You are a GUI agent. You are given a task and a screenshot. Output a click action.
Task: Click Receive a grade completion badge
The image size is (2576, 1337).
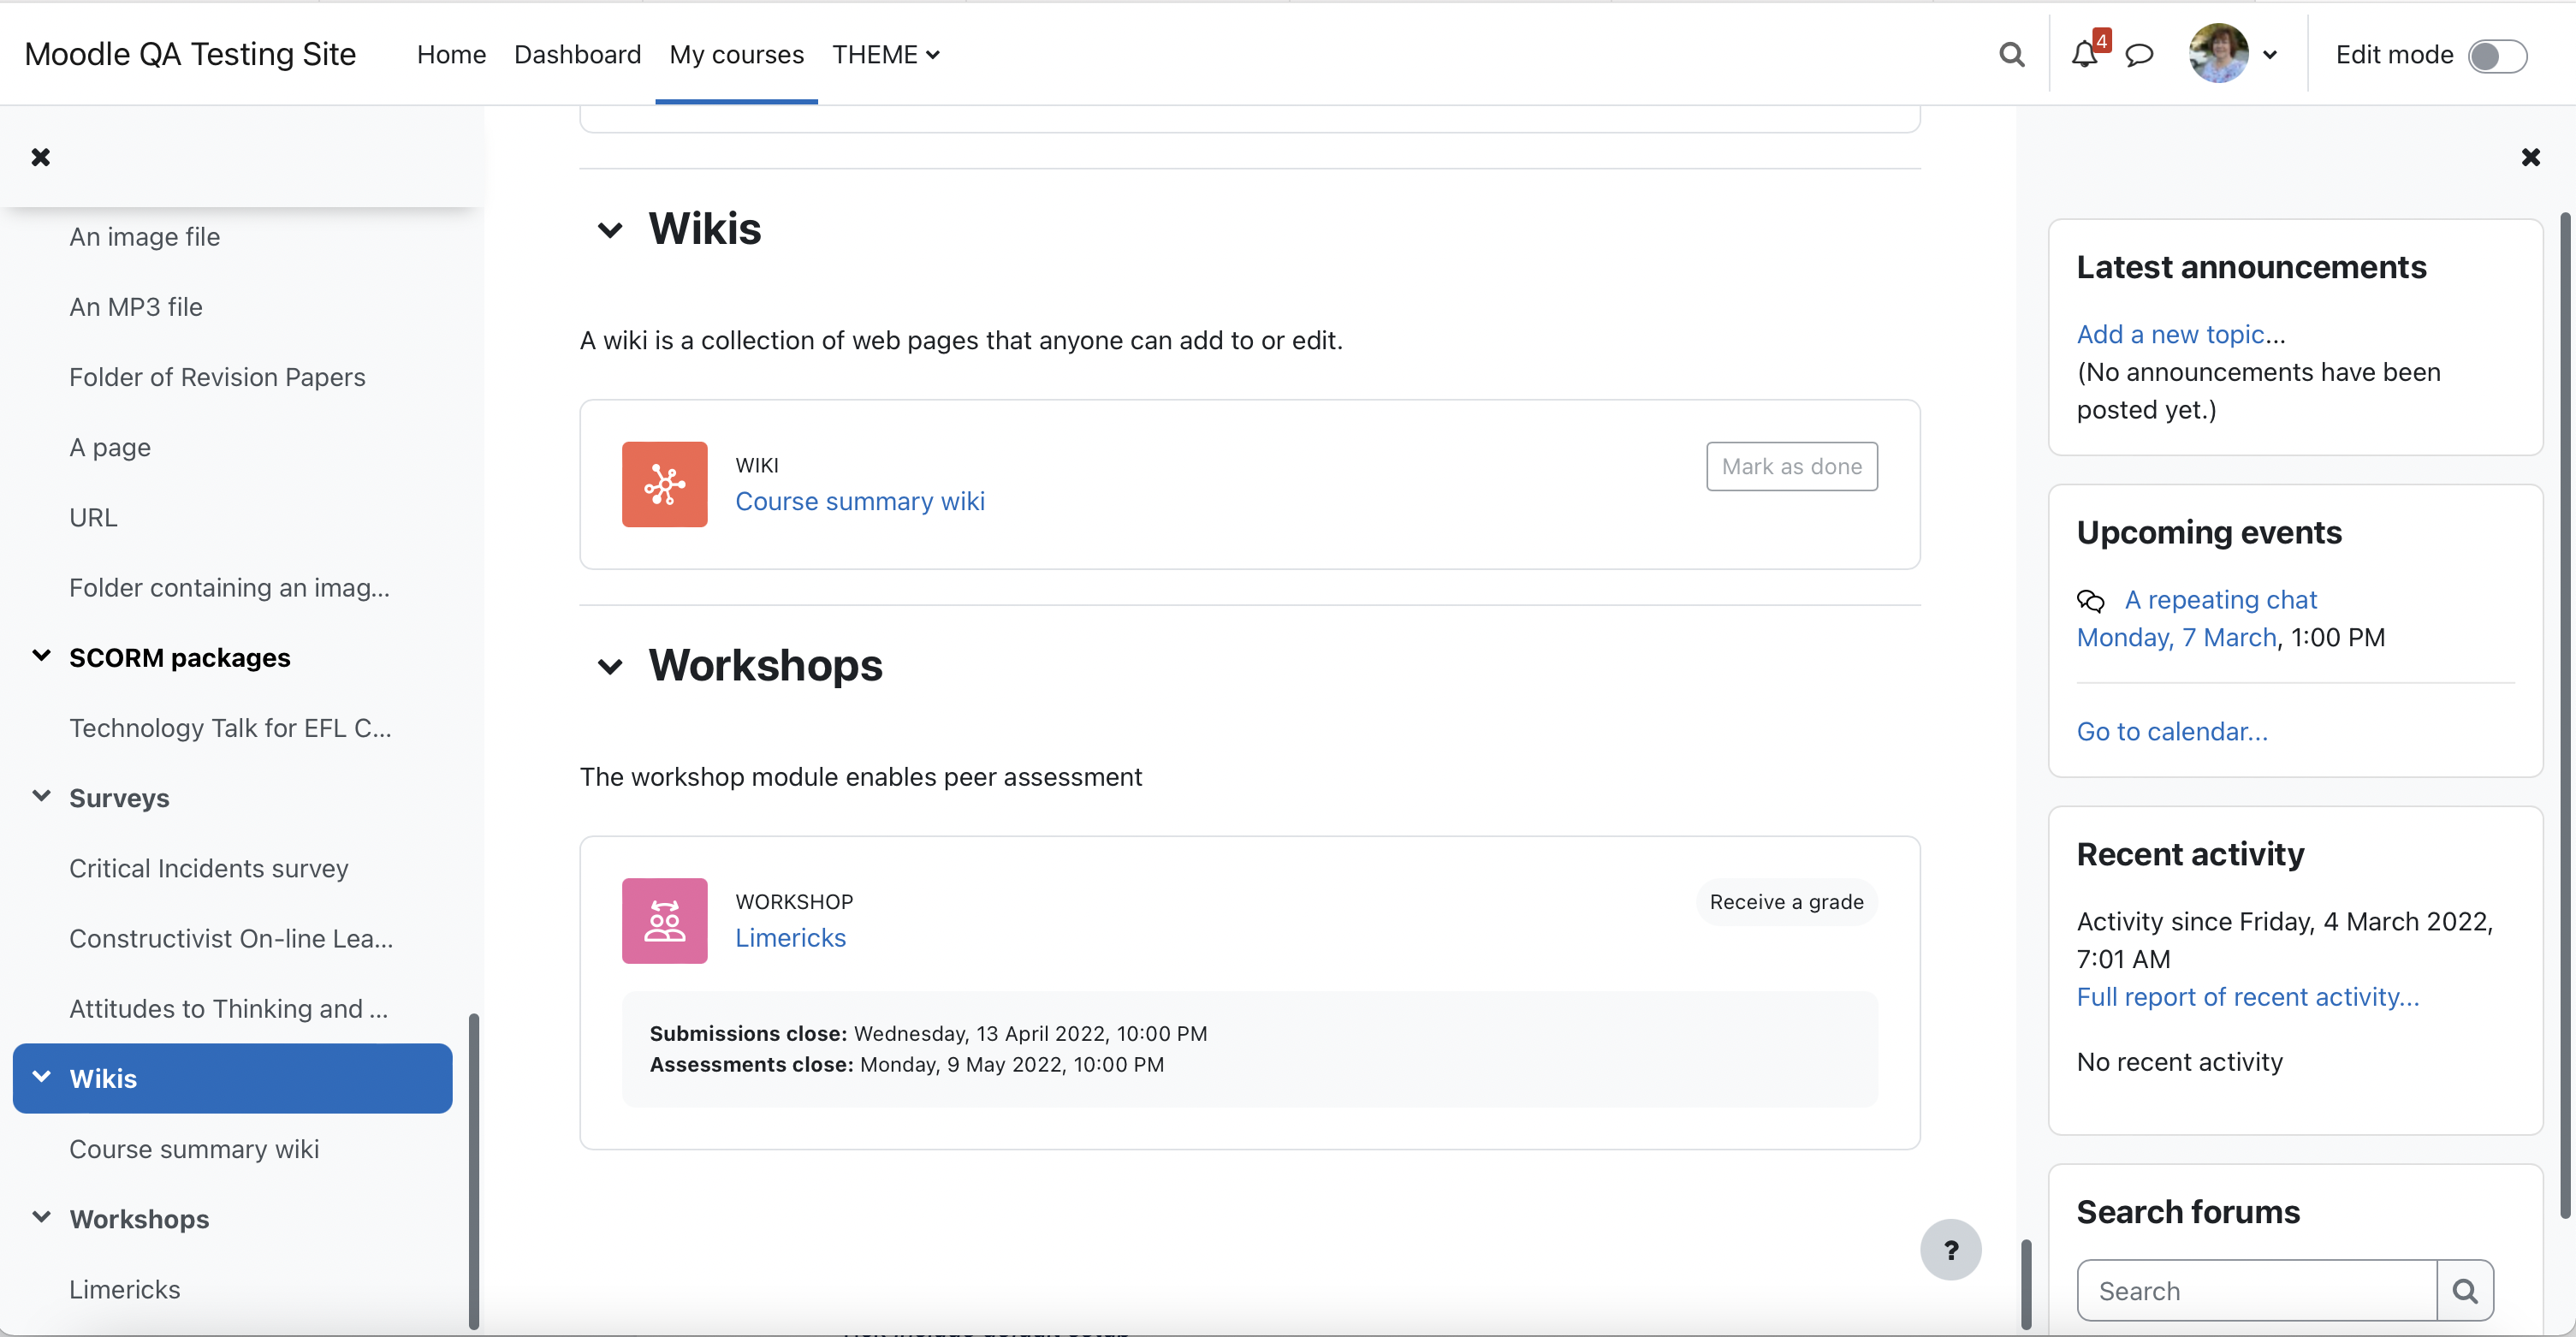[1786, 902]
